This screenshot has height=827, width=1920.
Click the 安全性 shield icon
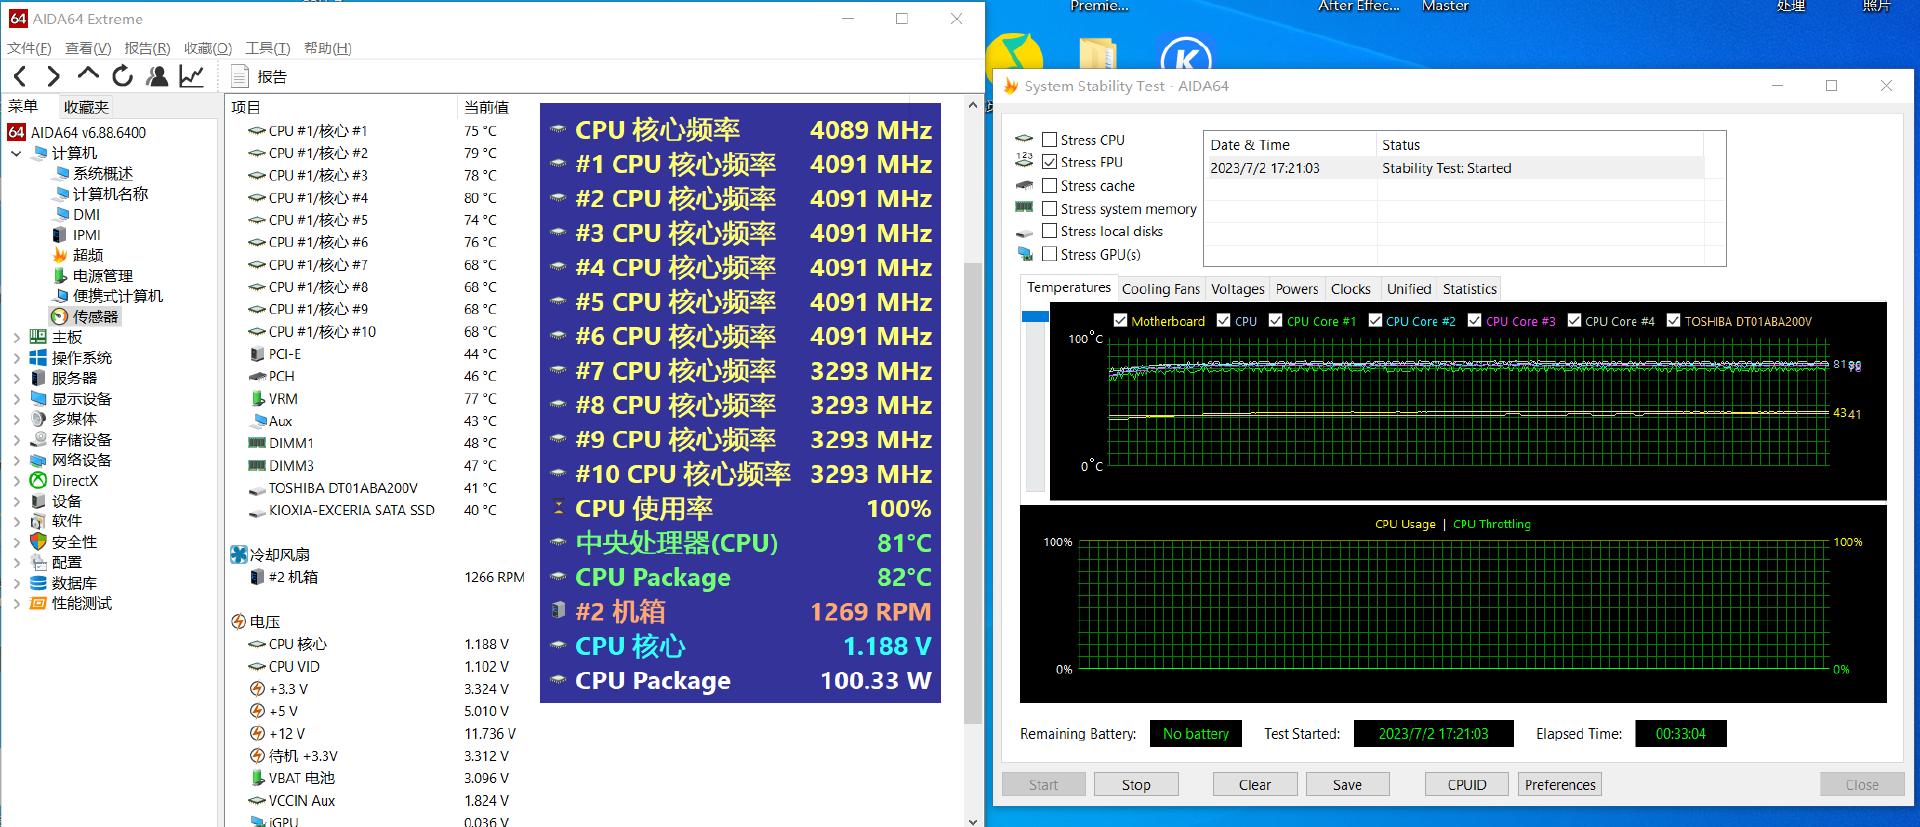click(x=38, y=541)
